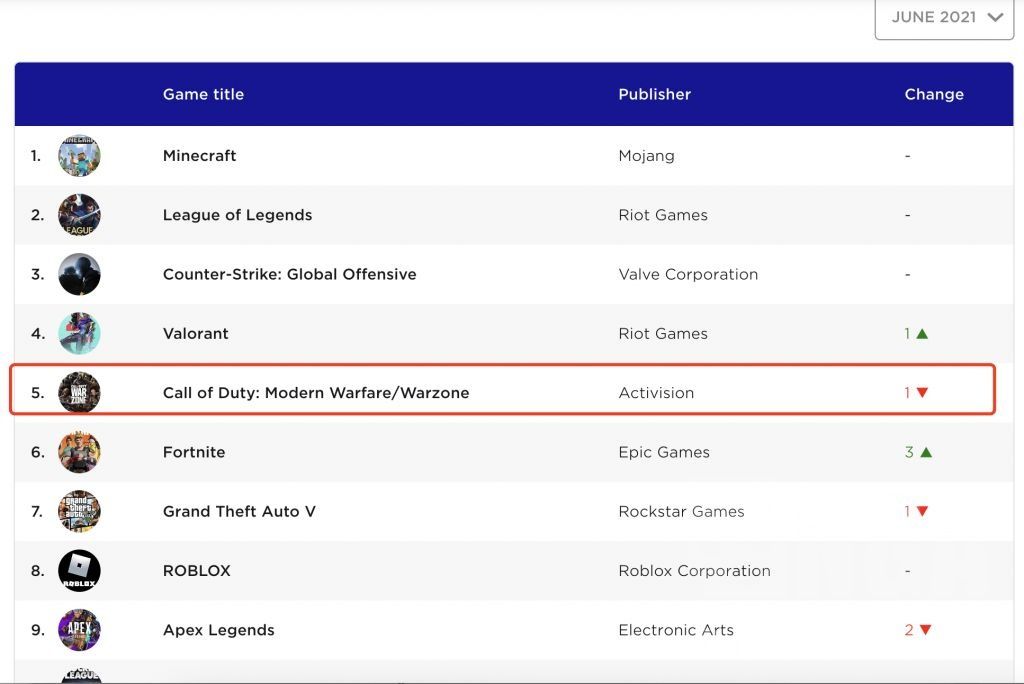
Task: Select Call of Duty: Modern Warfare/Warzone title
Action: pyautogui.click(x=316, y=393)
